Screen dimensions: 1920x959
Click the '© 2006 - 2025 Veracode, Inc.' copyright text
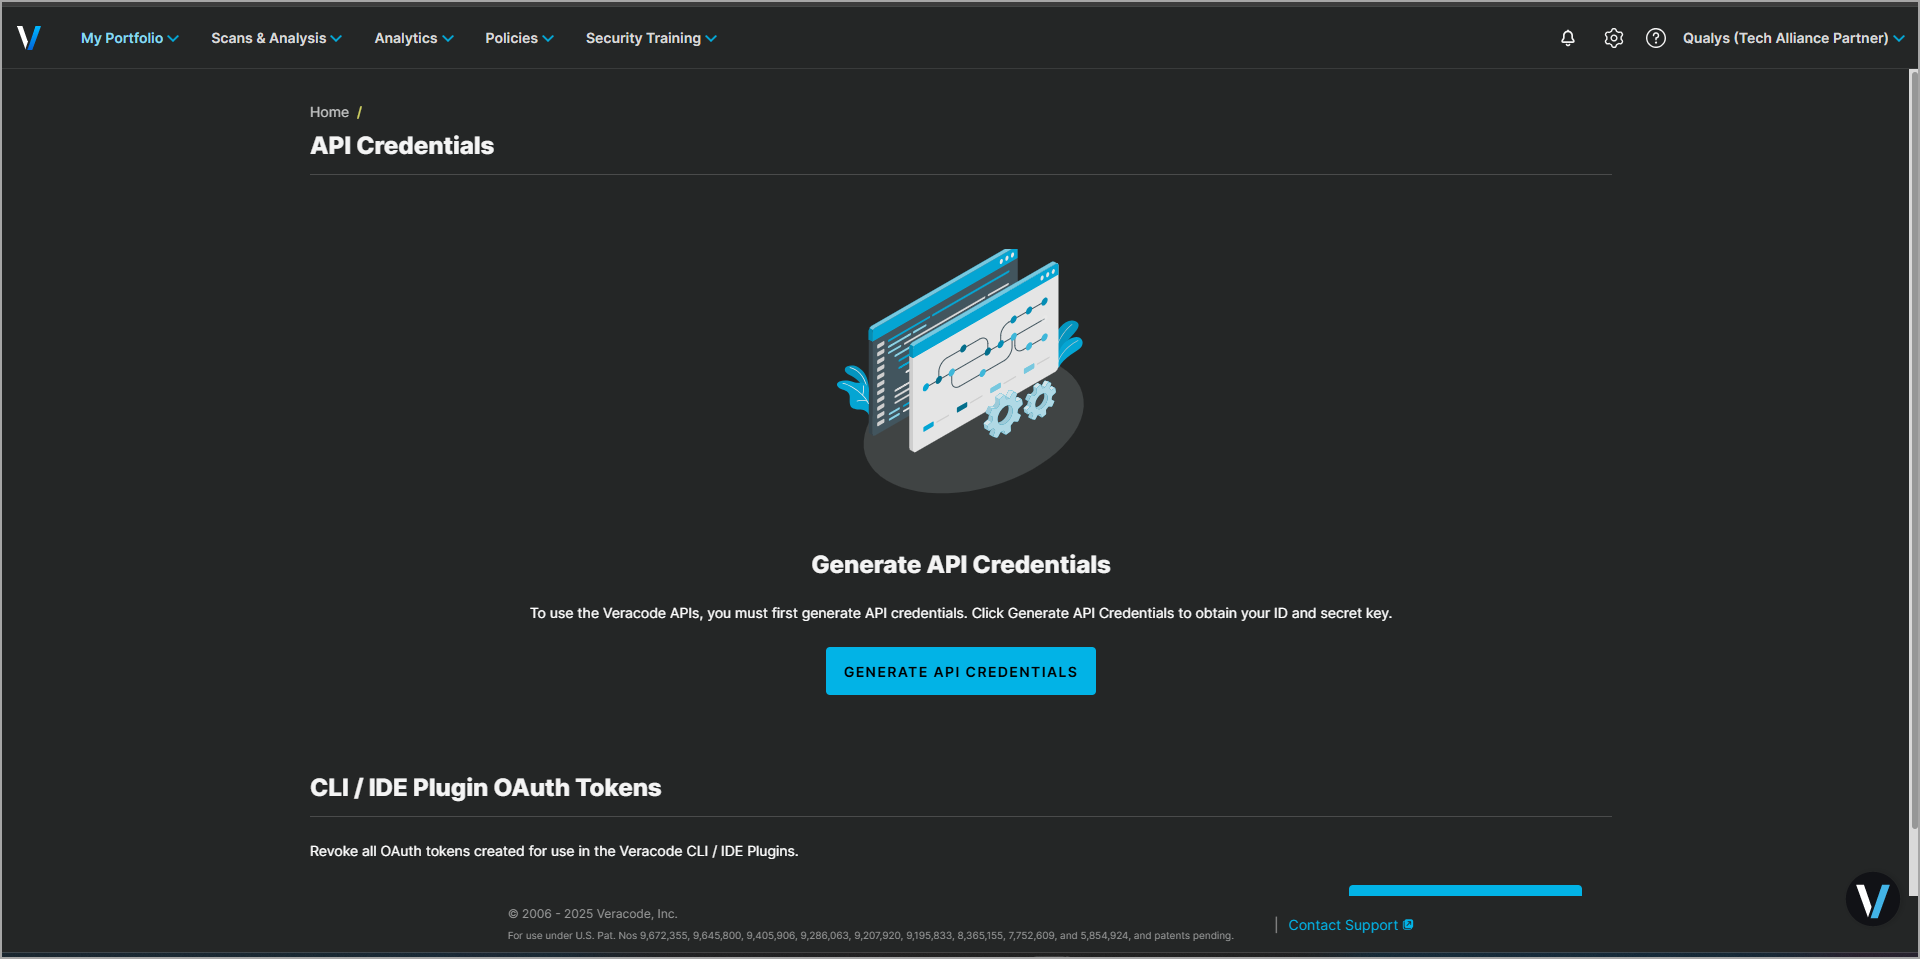(592, 914)
